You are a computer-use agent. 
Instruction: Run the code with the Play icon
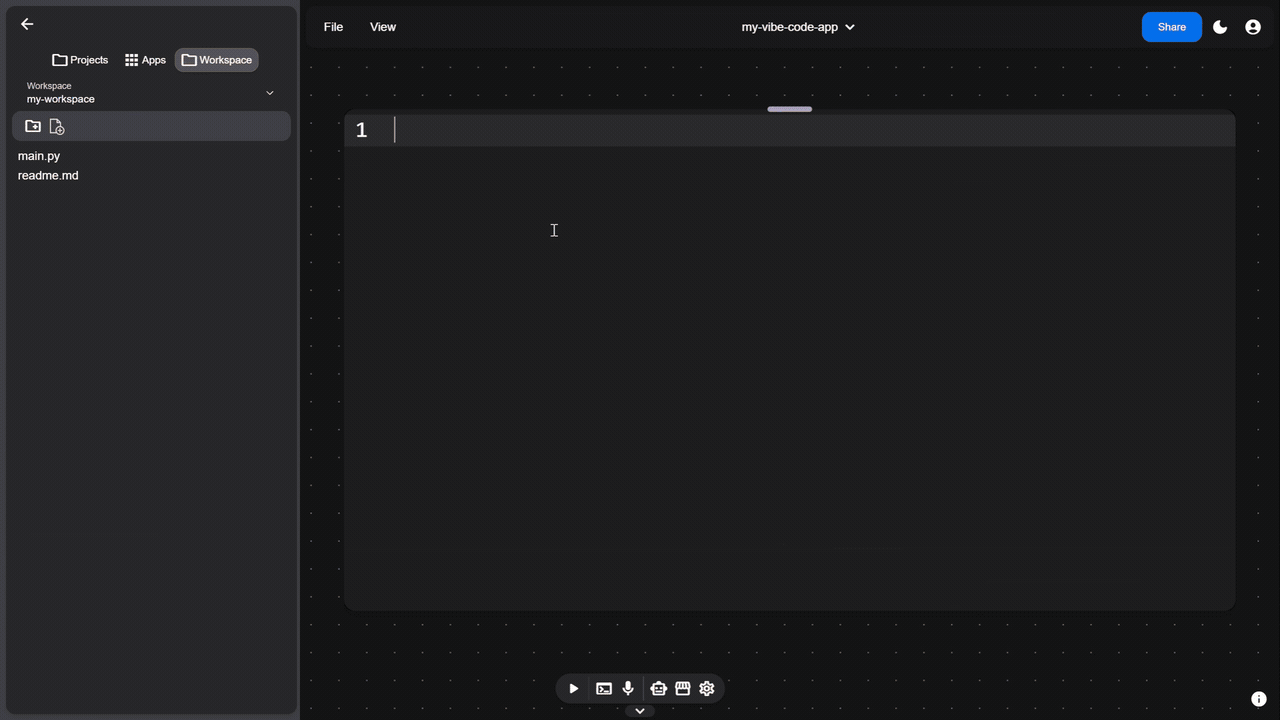tap(573, 688)
